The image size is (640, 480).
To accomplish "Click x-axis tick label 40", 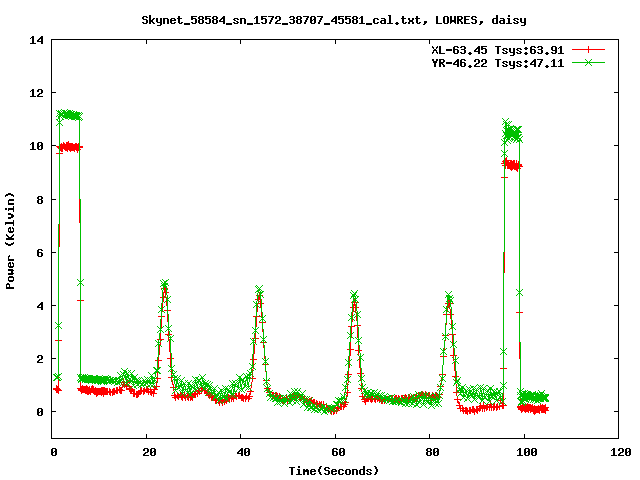I will coord(243,452).
